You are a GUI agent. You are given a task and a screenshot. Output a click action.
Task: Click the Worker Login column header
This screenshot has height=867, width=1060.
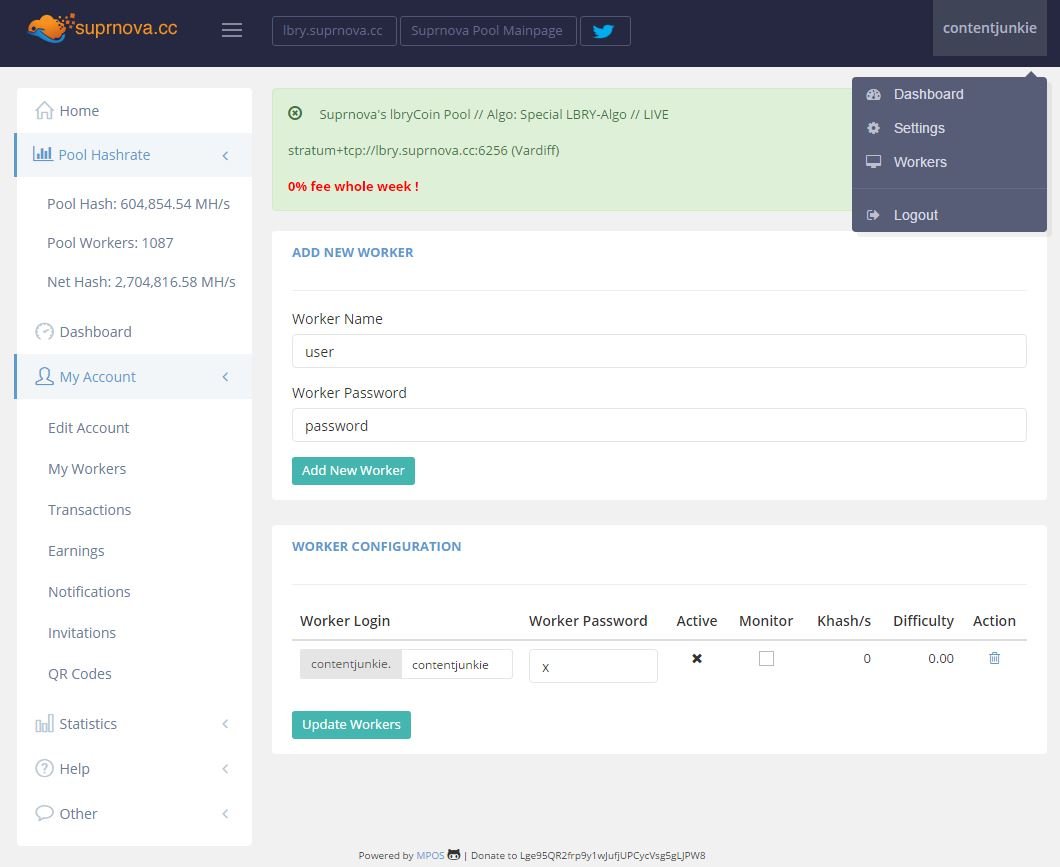[x=345, y=621]
